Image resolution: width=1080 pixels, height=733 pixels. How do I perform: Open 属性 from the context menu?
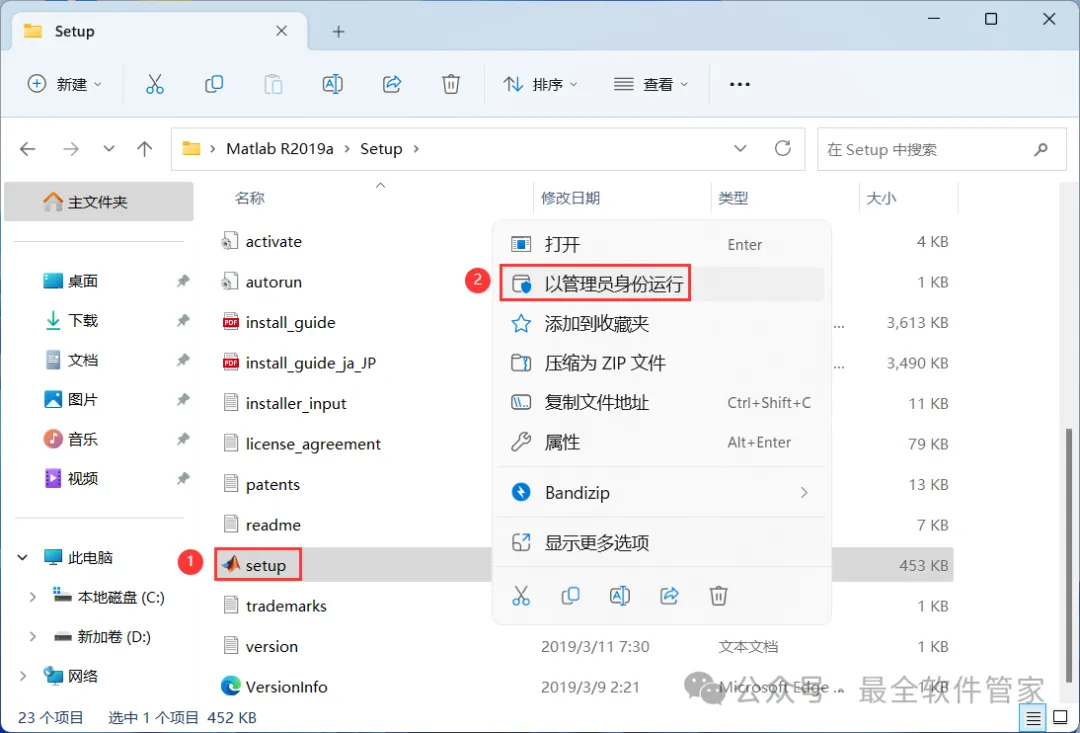[x=662, y=442]
